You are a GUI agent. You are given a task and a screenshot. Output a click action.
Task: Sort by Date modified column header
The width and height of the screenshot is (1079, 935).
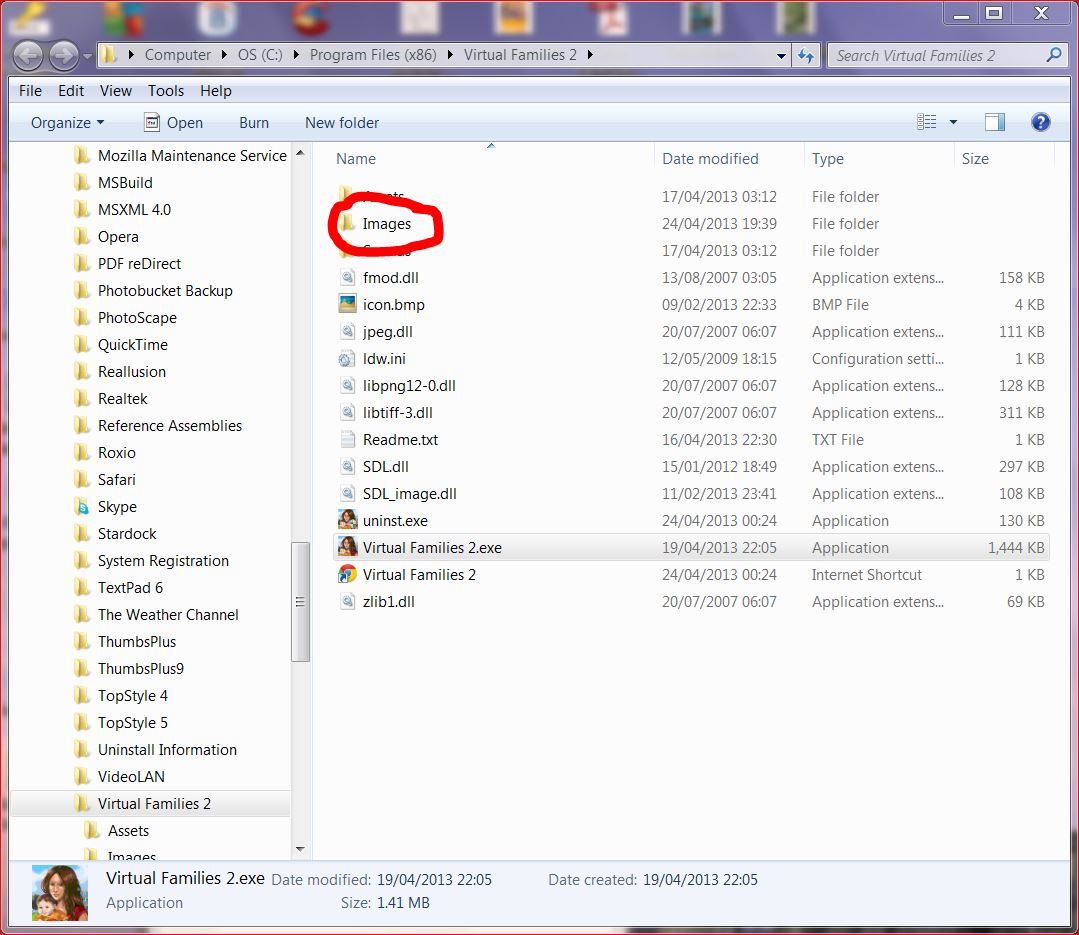click(x=710, y=159)
